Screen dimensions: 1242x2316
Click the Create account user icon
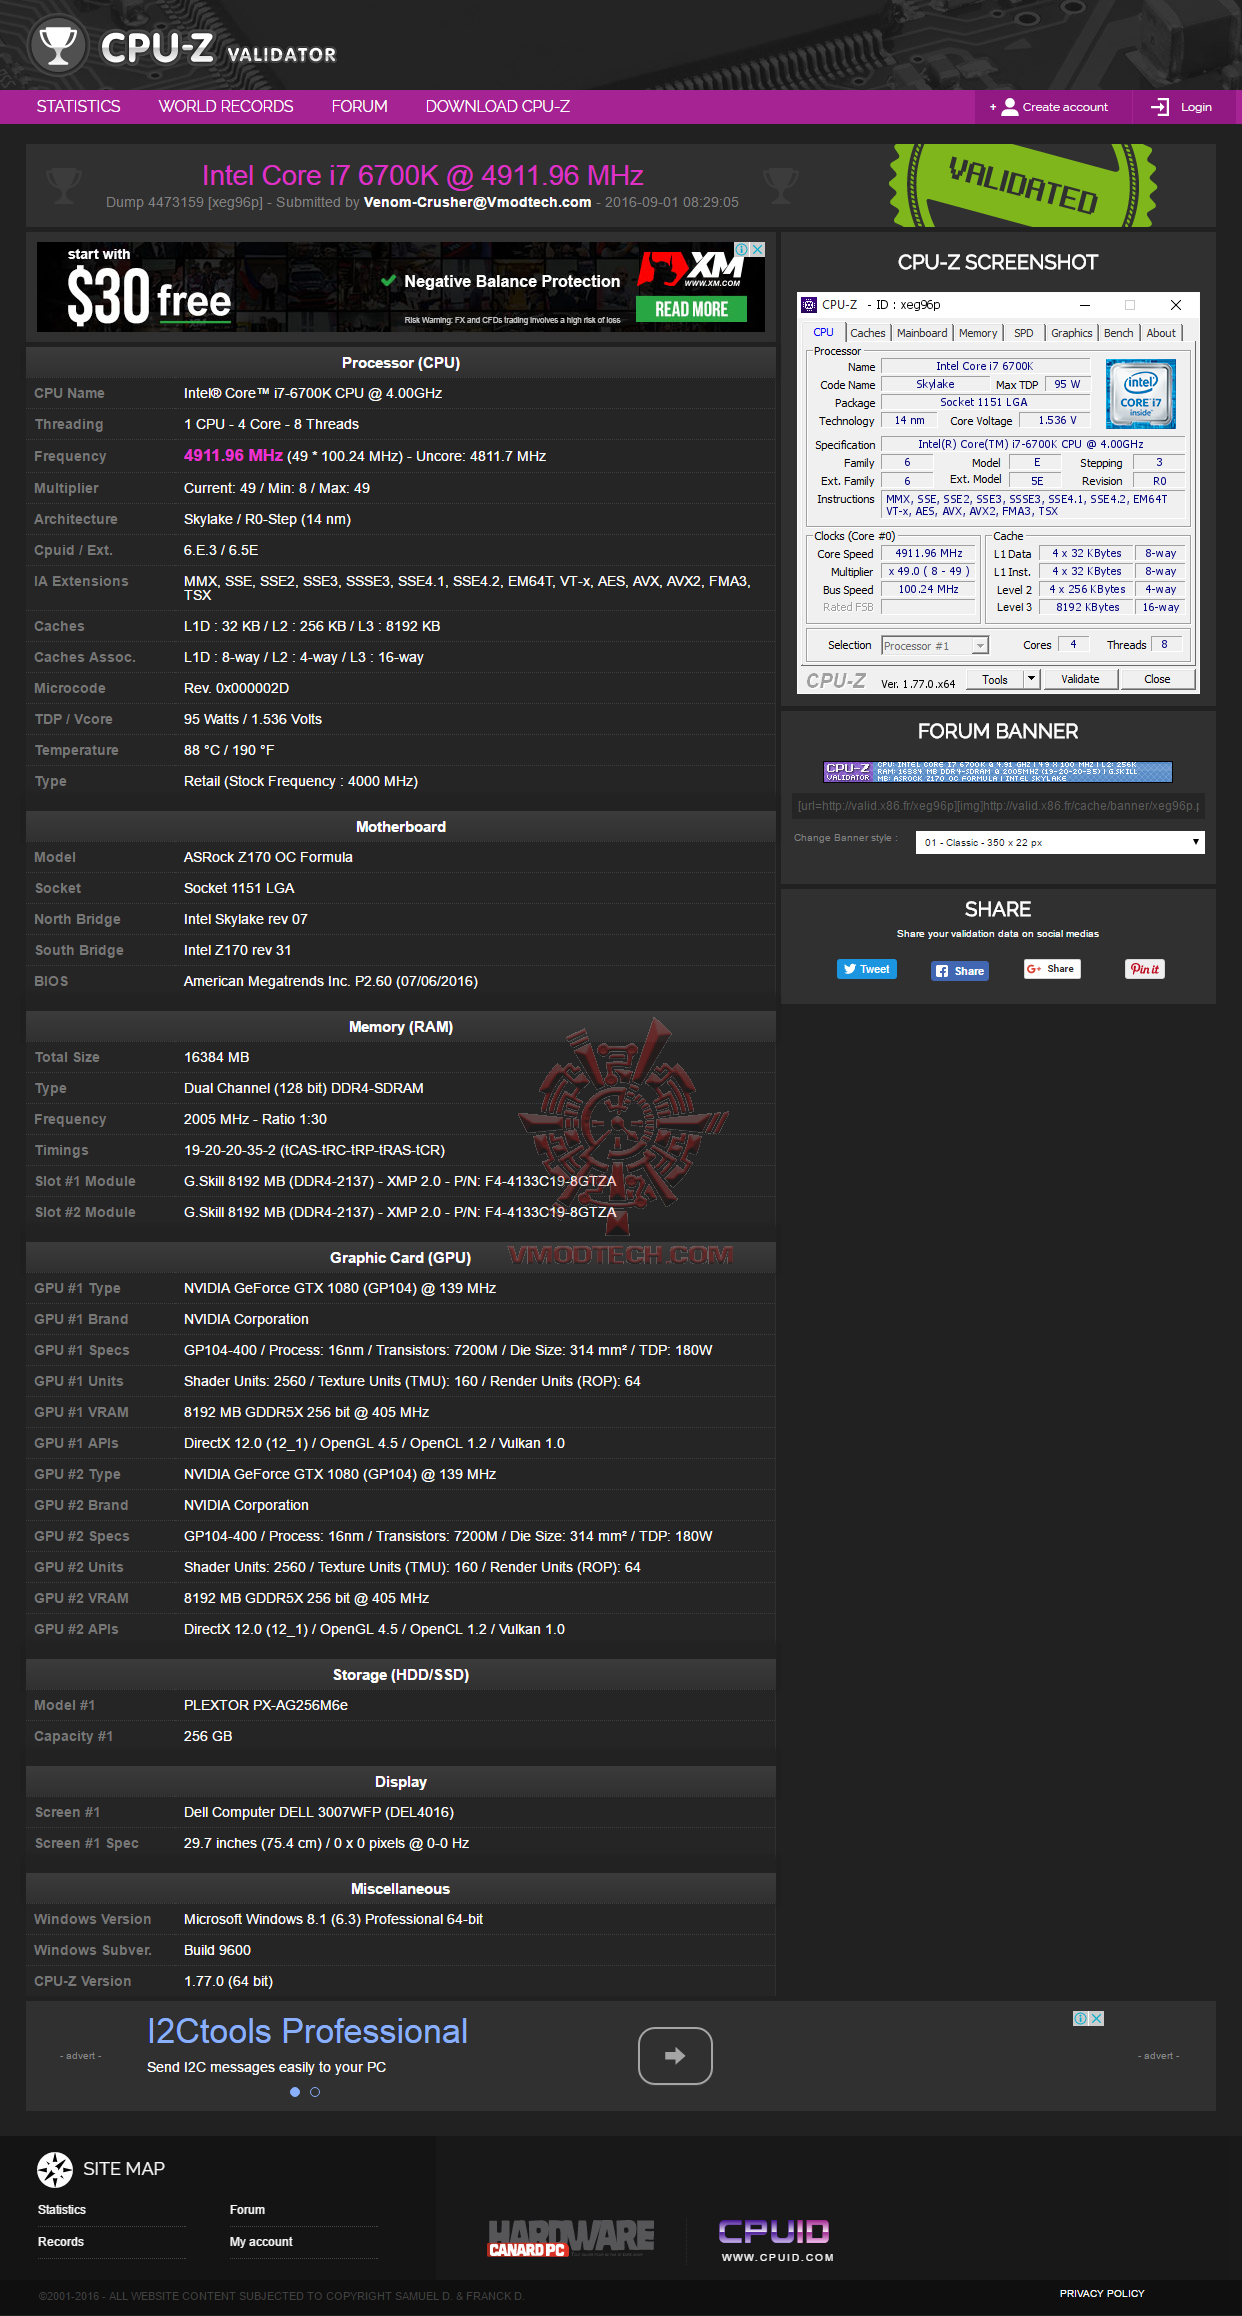[1009, 106]
